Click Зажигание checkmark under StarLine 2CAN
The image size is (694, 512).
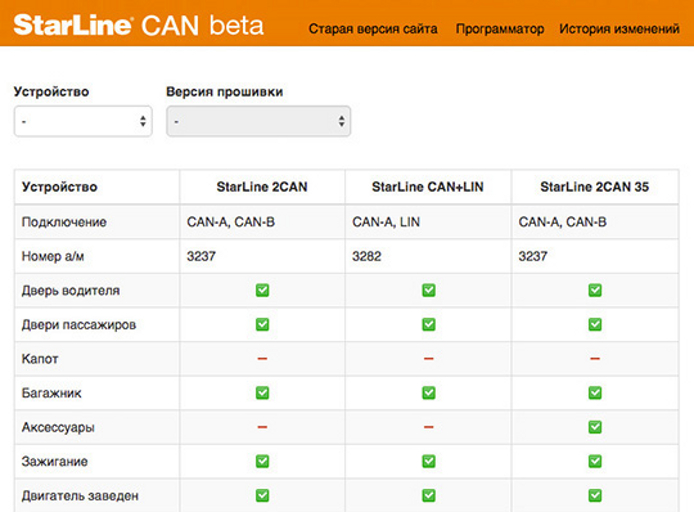coord(262,462)
